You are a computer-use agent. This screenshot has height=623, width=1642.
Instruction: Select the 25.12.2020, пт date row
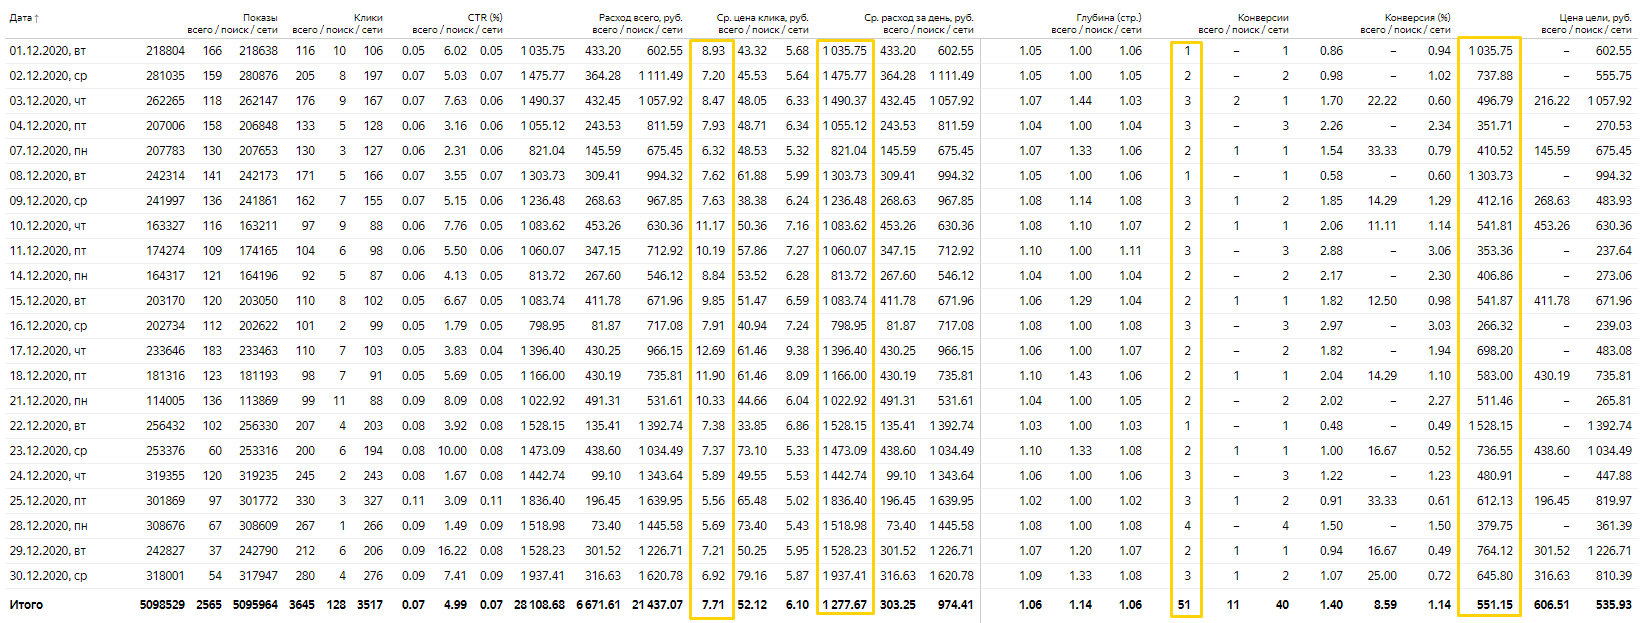pyautogui.click(x=49, y=500)
